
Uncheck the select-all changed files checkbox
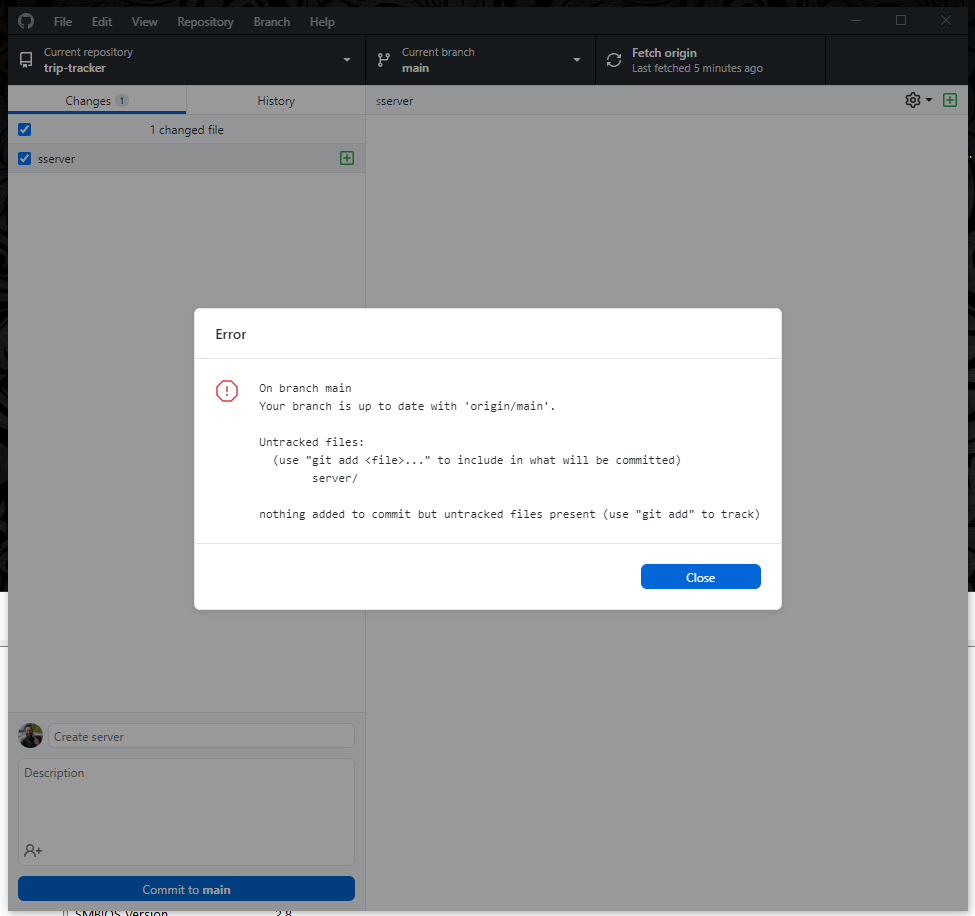24,129
